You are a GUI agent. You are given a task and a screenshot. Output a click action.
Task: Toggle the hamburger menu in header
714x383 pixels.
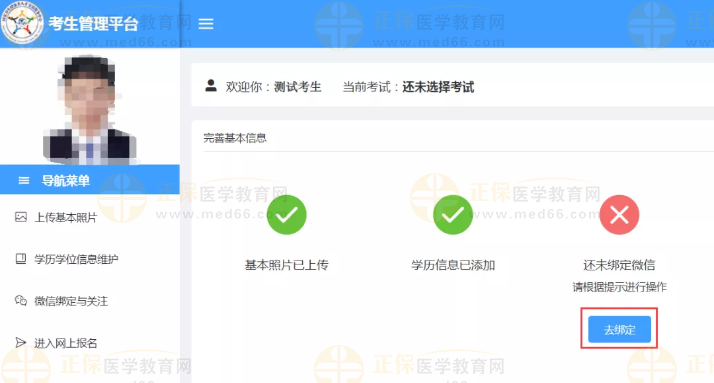(206, 24)
